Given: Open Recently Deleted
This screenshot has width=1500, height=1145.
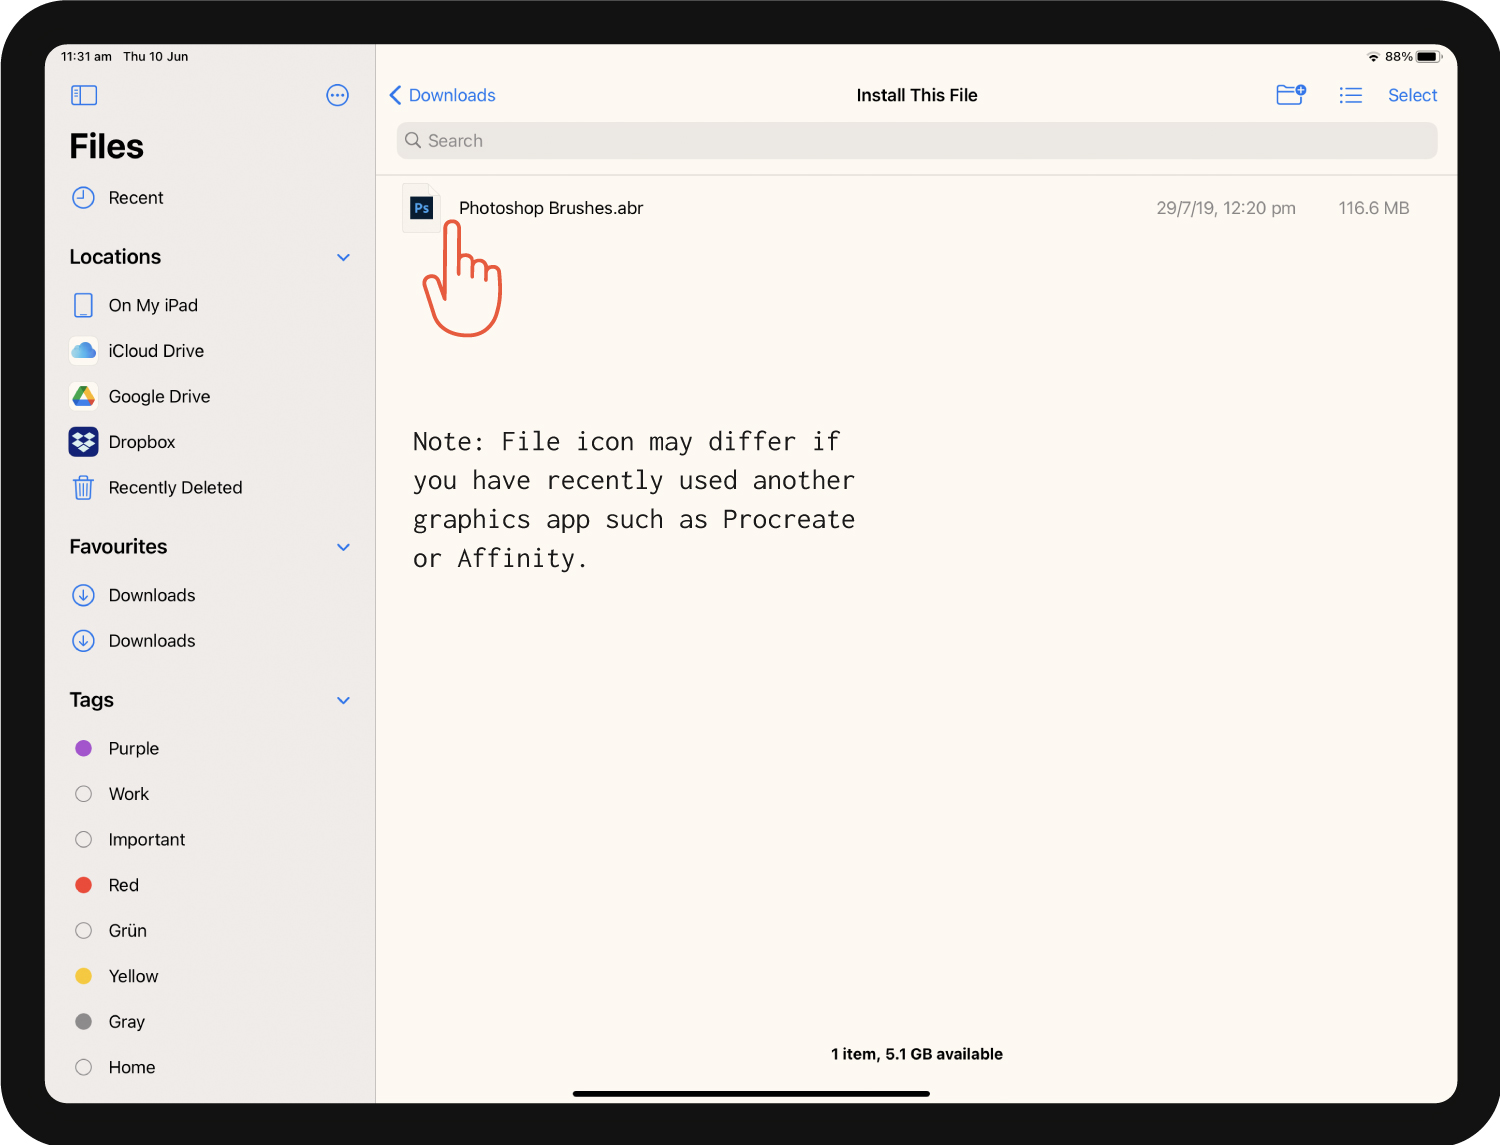Looking at the screenshot, I should [x=175, y=488].
